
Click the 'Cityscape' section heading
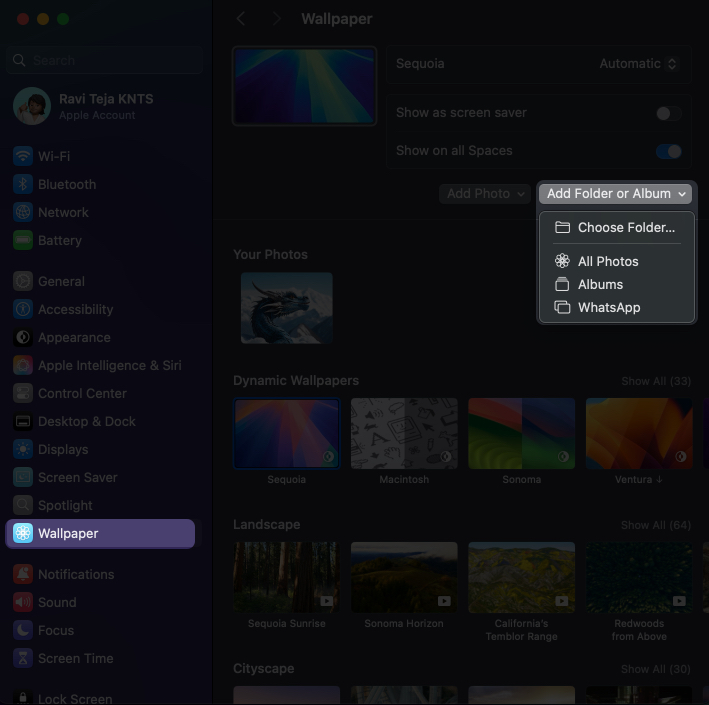point(264,668)
